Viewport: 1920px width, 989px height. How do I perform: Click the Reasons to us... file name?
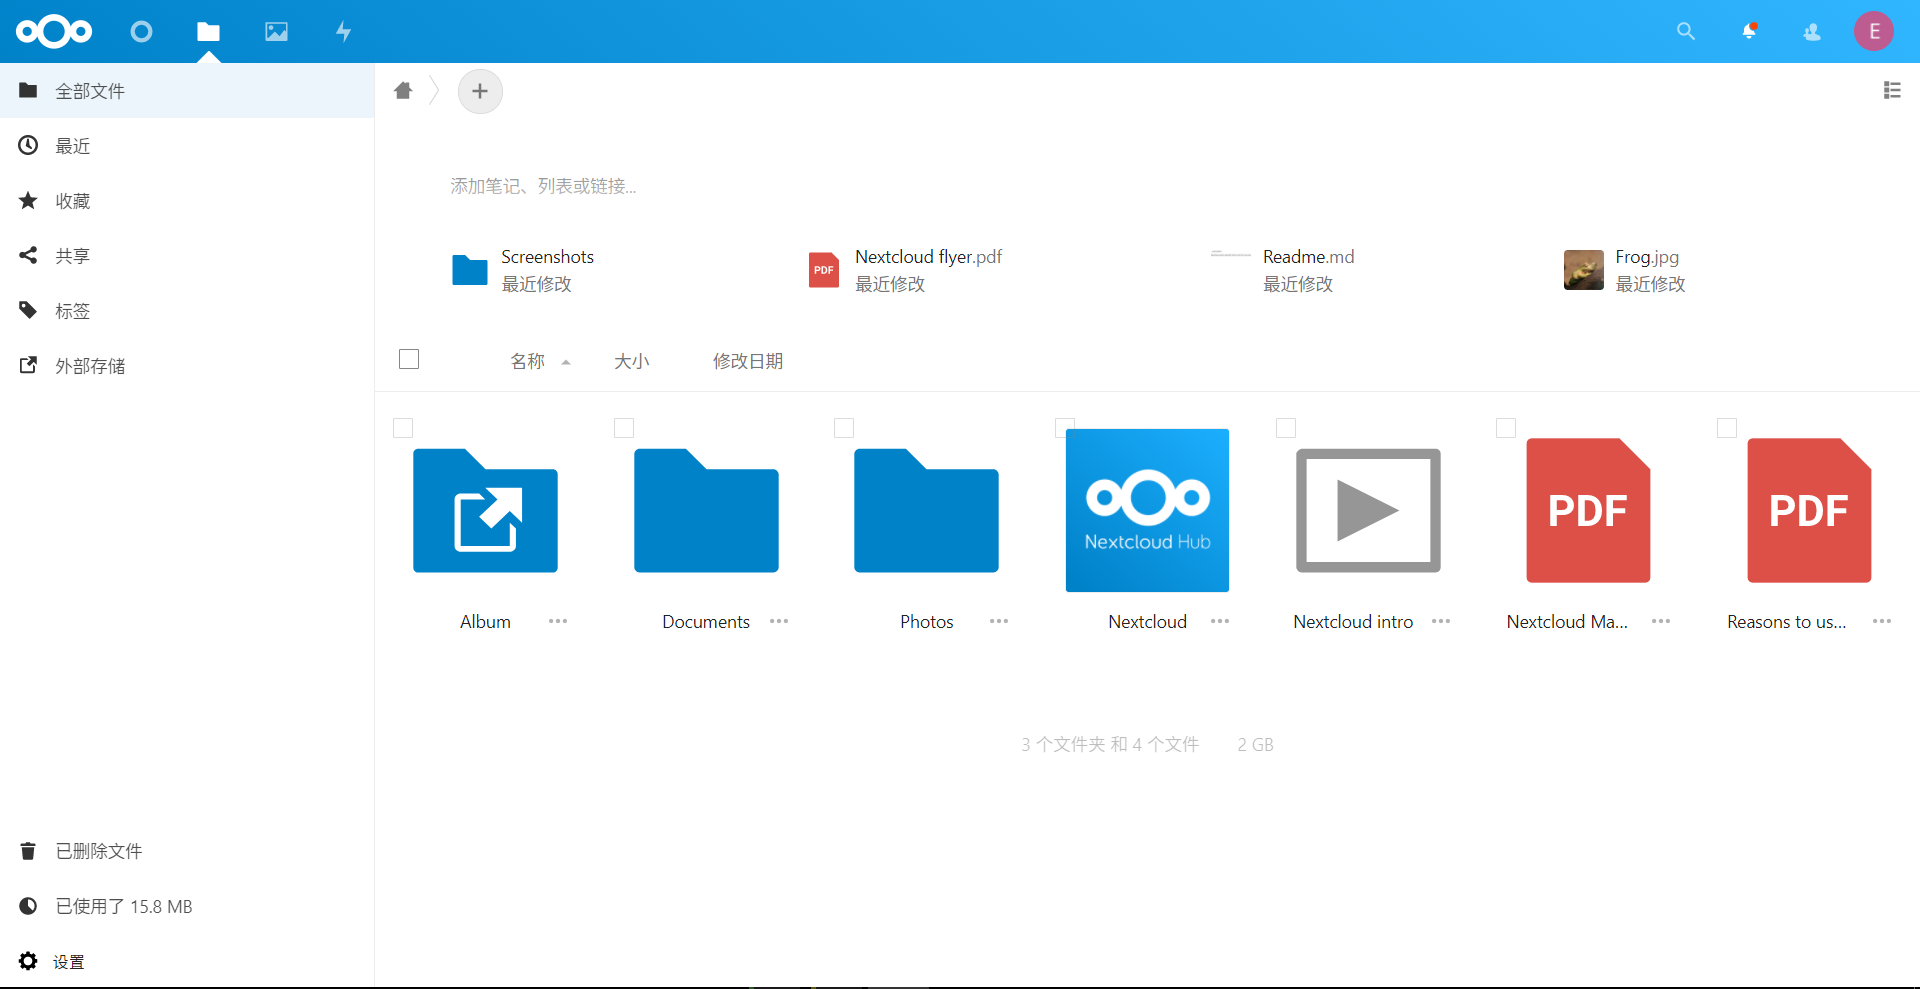1787,622
